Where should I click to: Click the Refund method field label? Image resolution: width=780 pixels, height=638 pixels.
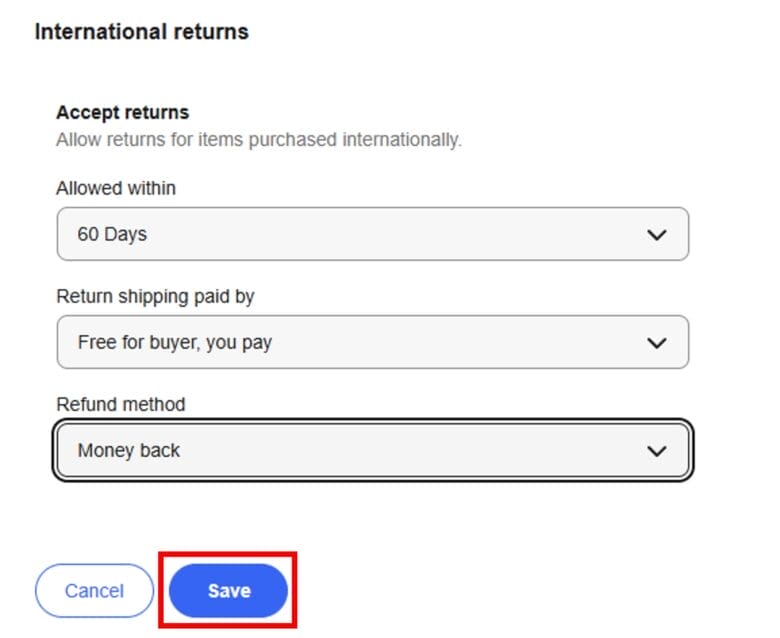[121, 404]
